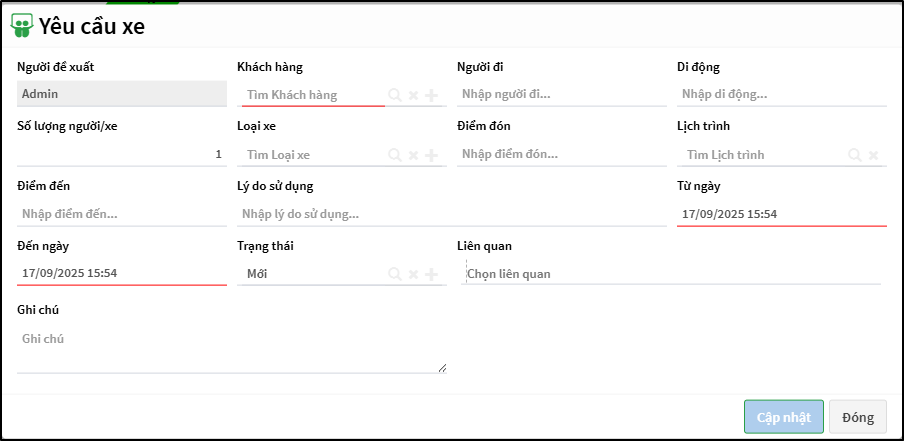Click the search icon in Trạng thái field
This screenshot has width=904, height=441.
(395, 274)
